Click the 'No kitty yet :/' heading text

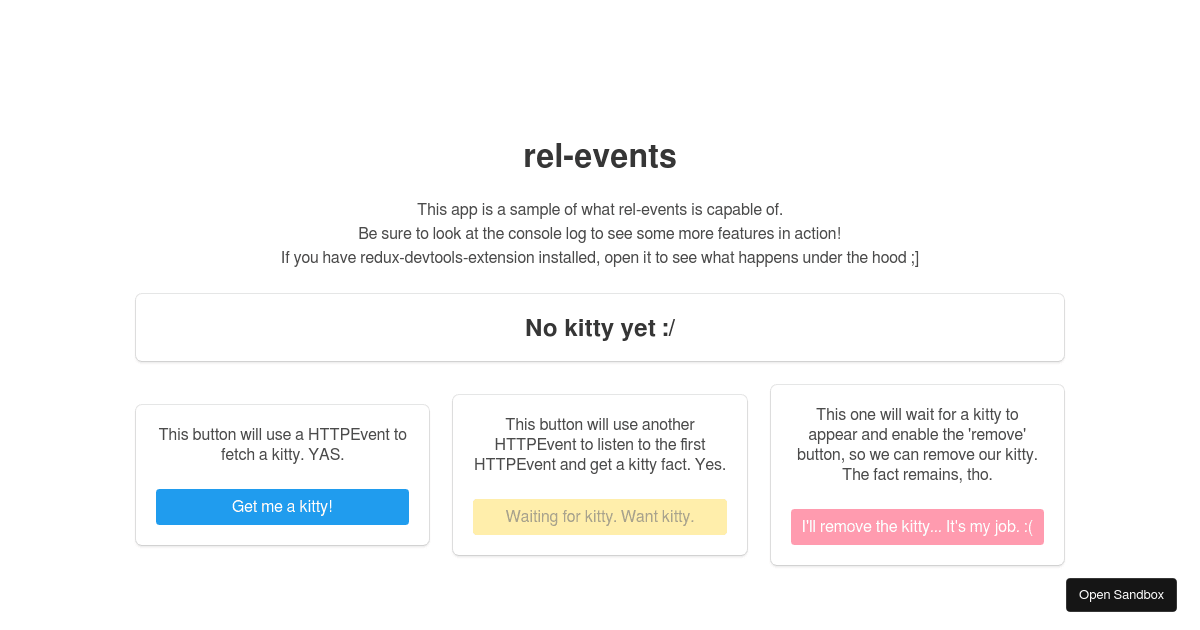tap(599, 327)
